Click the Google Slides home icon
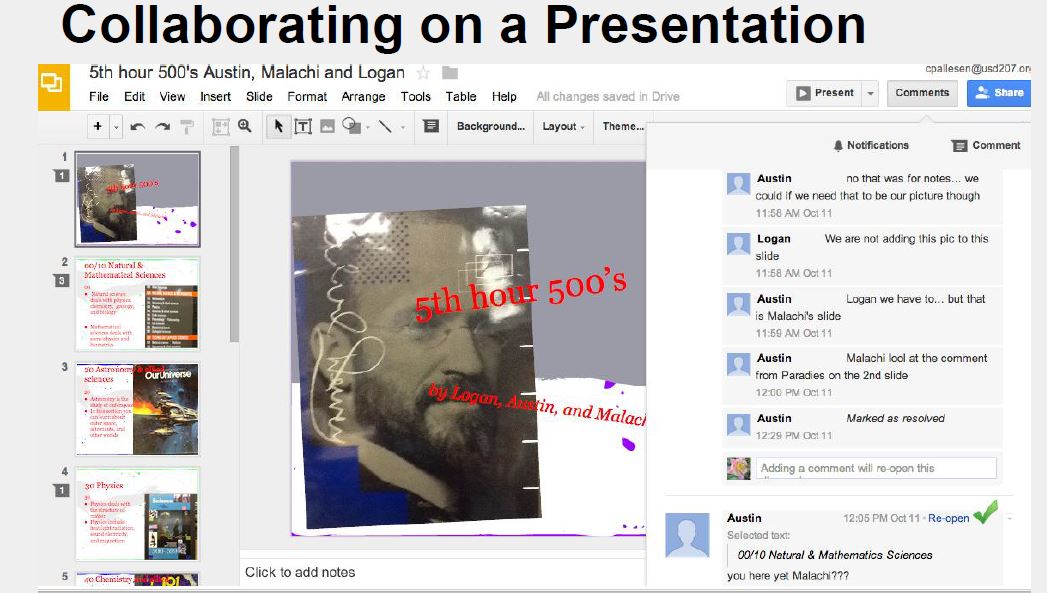Screen dimensions: 1047x593 coord(53,87)
